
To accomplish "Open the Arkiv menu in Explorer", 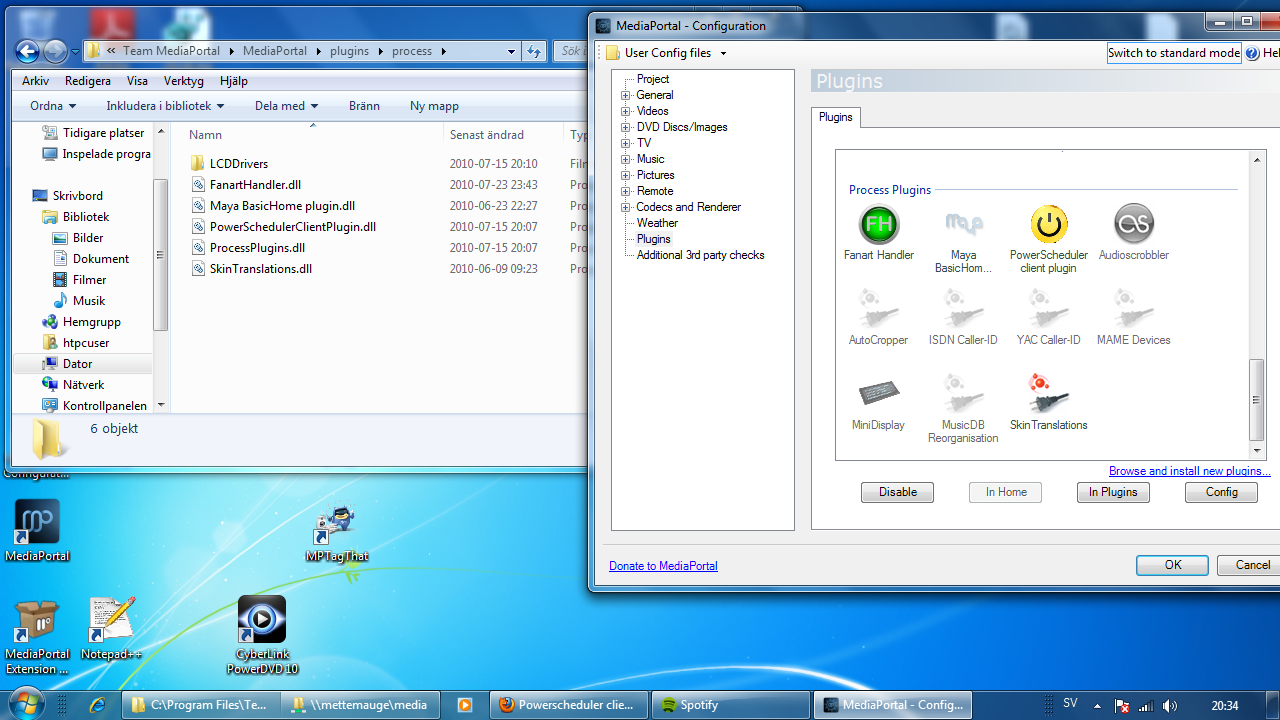I will [35, 81].
